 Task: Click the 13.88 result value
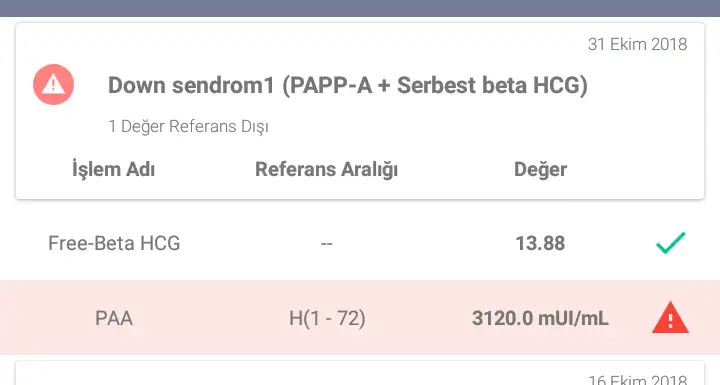(540, 243)
